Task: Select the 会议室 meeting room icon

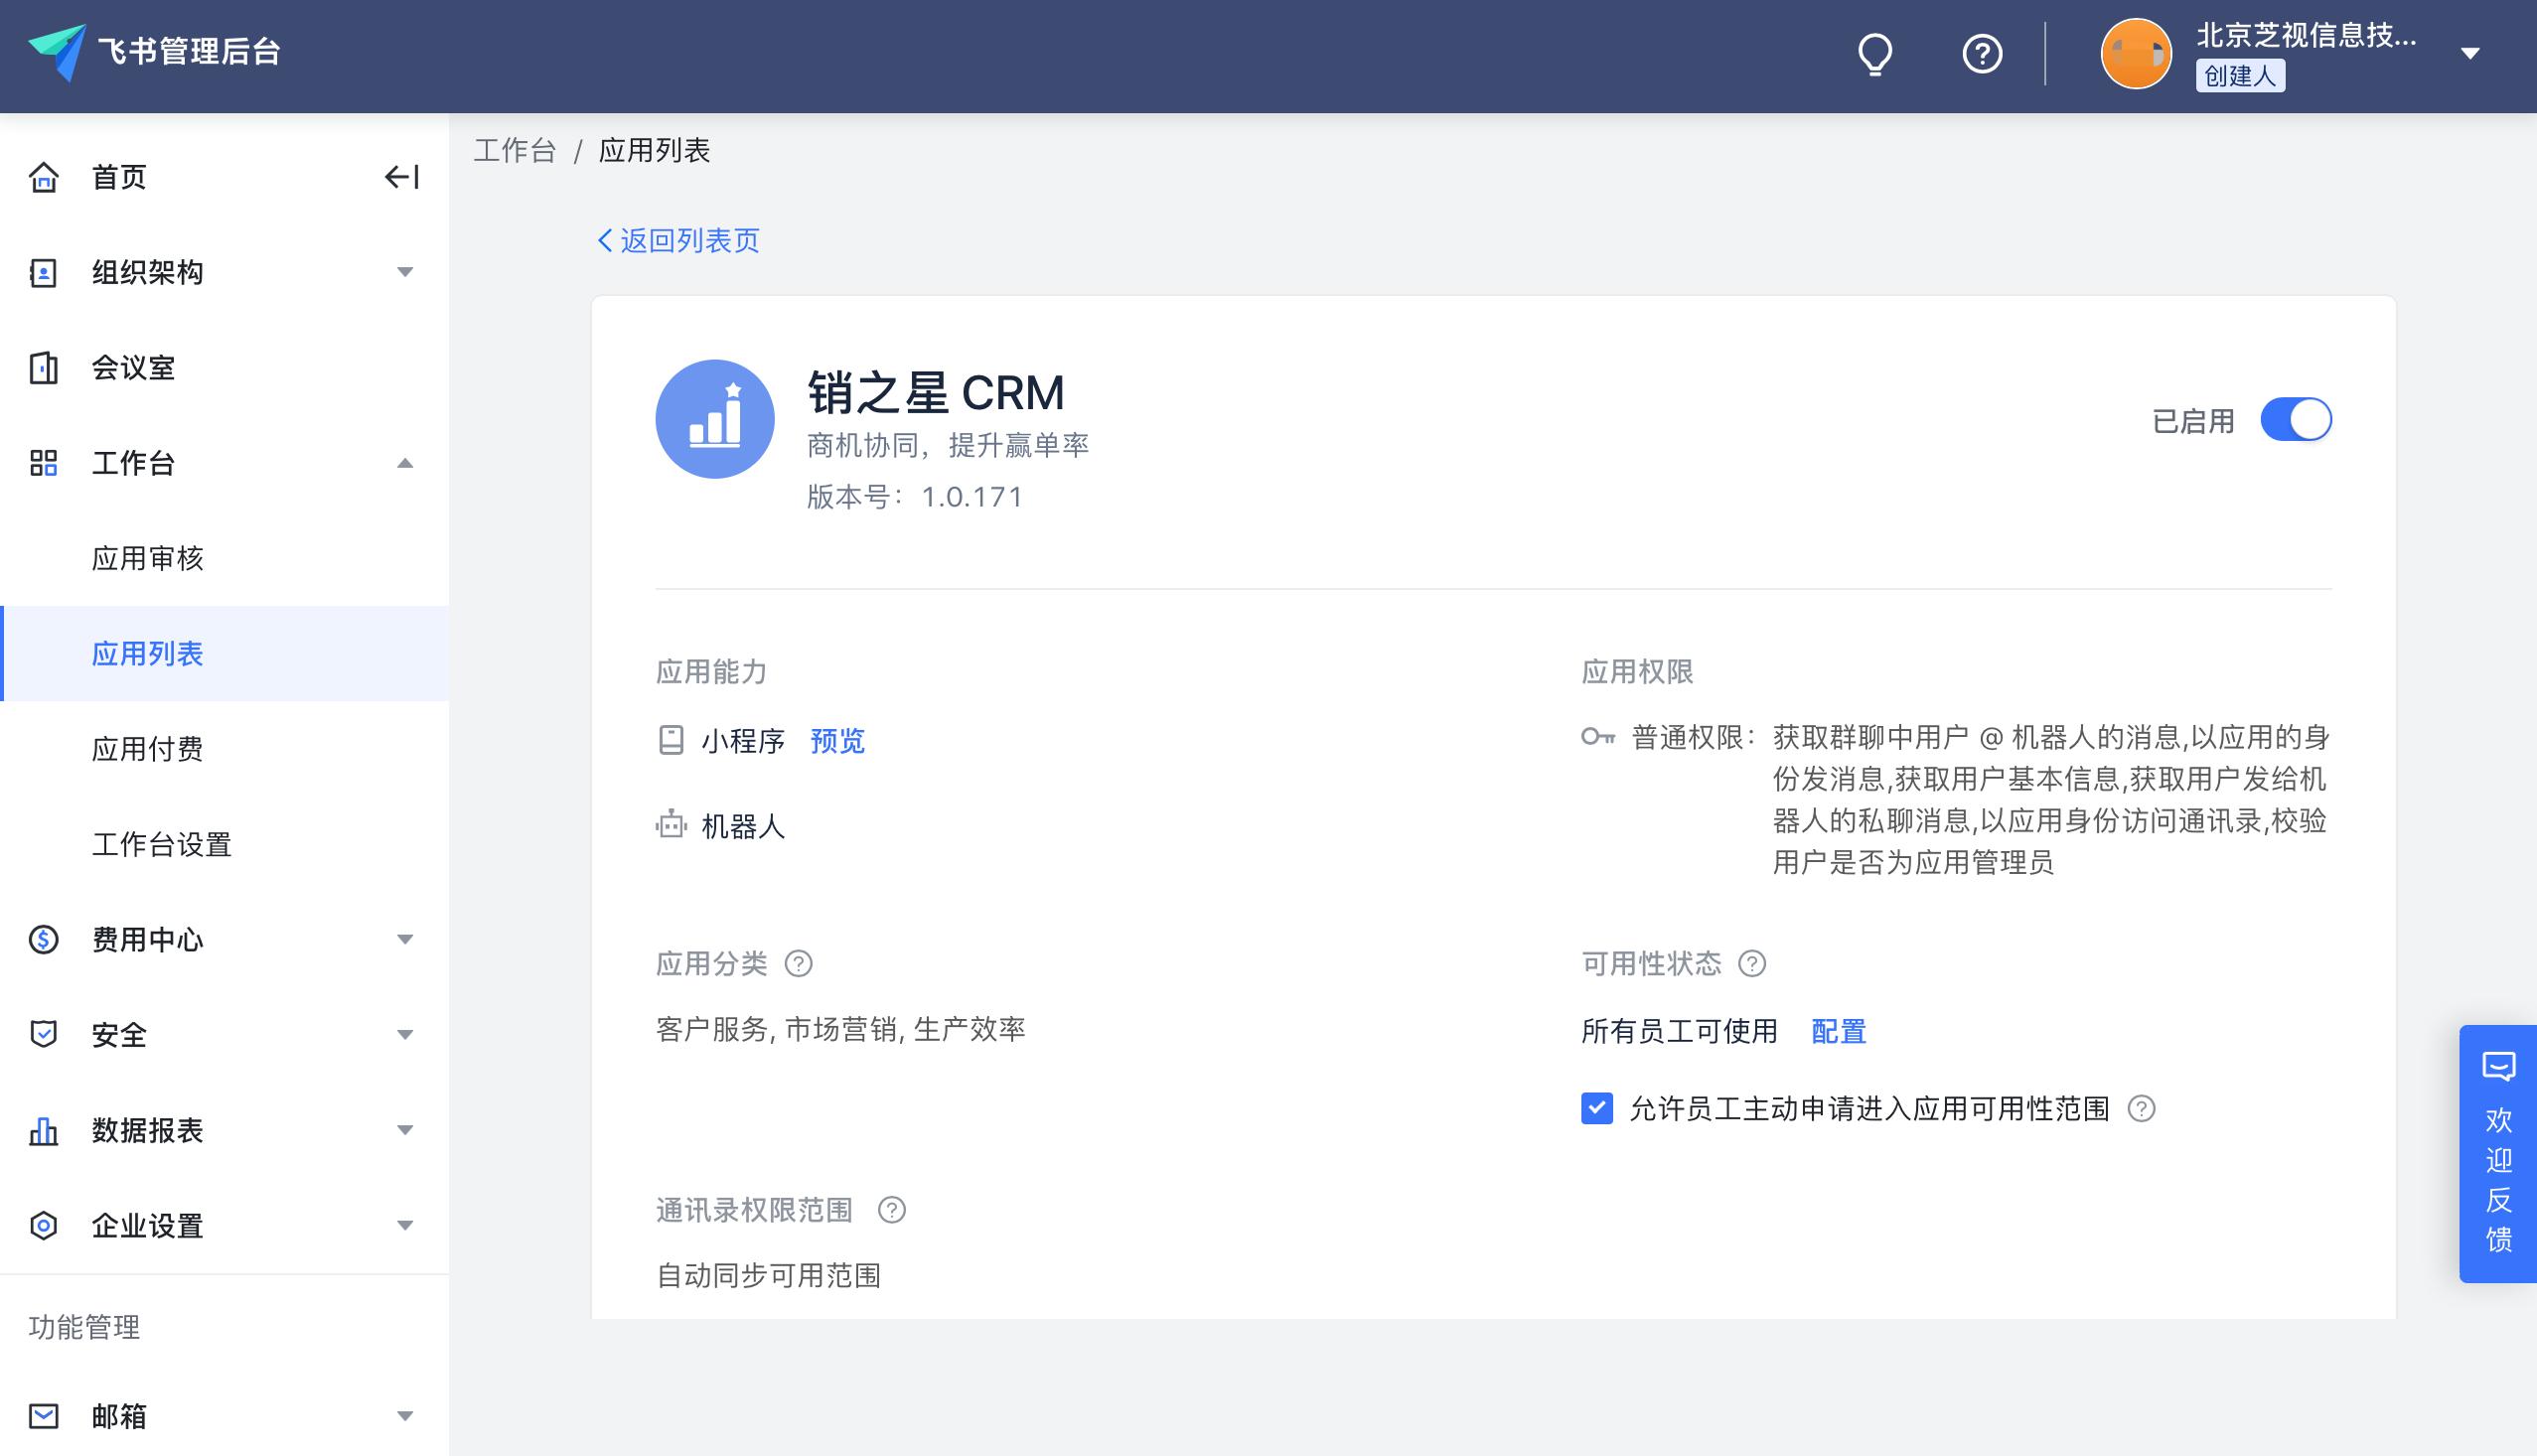Action: 42,368
